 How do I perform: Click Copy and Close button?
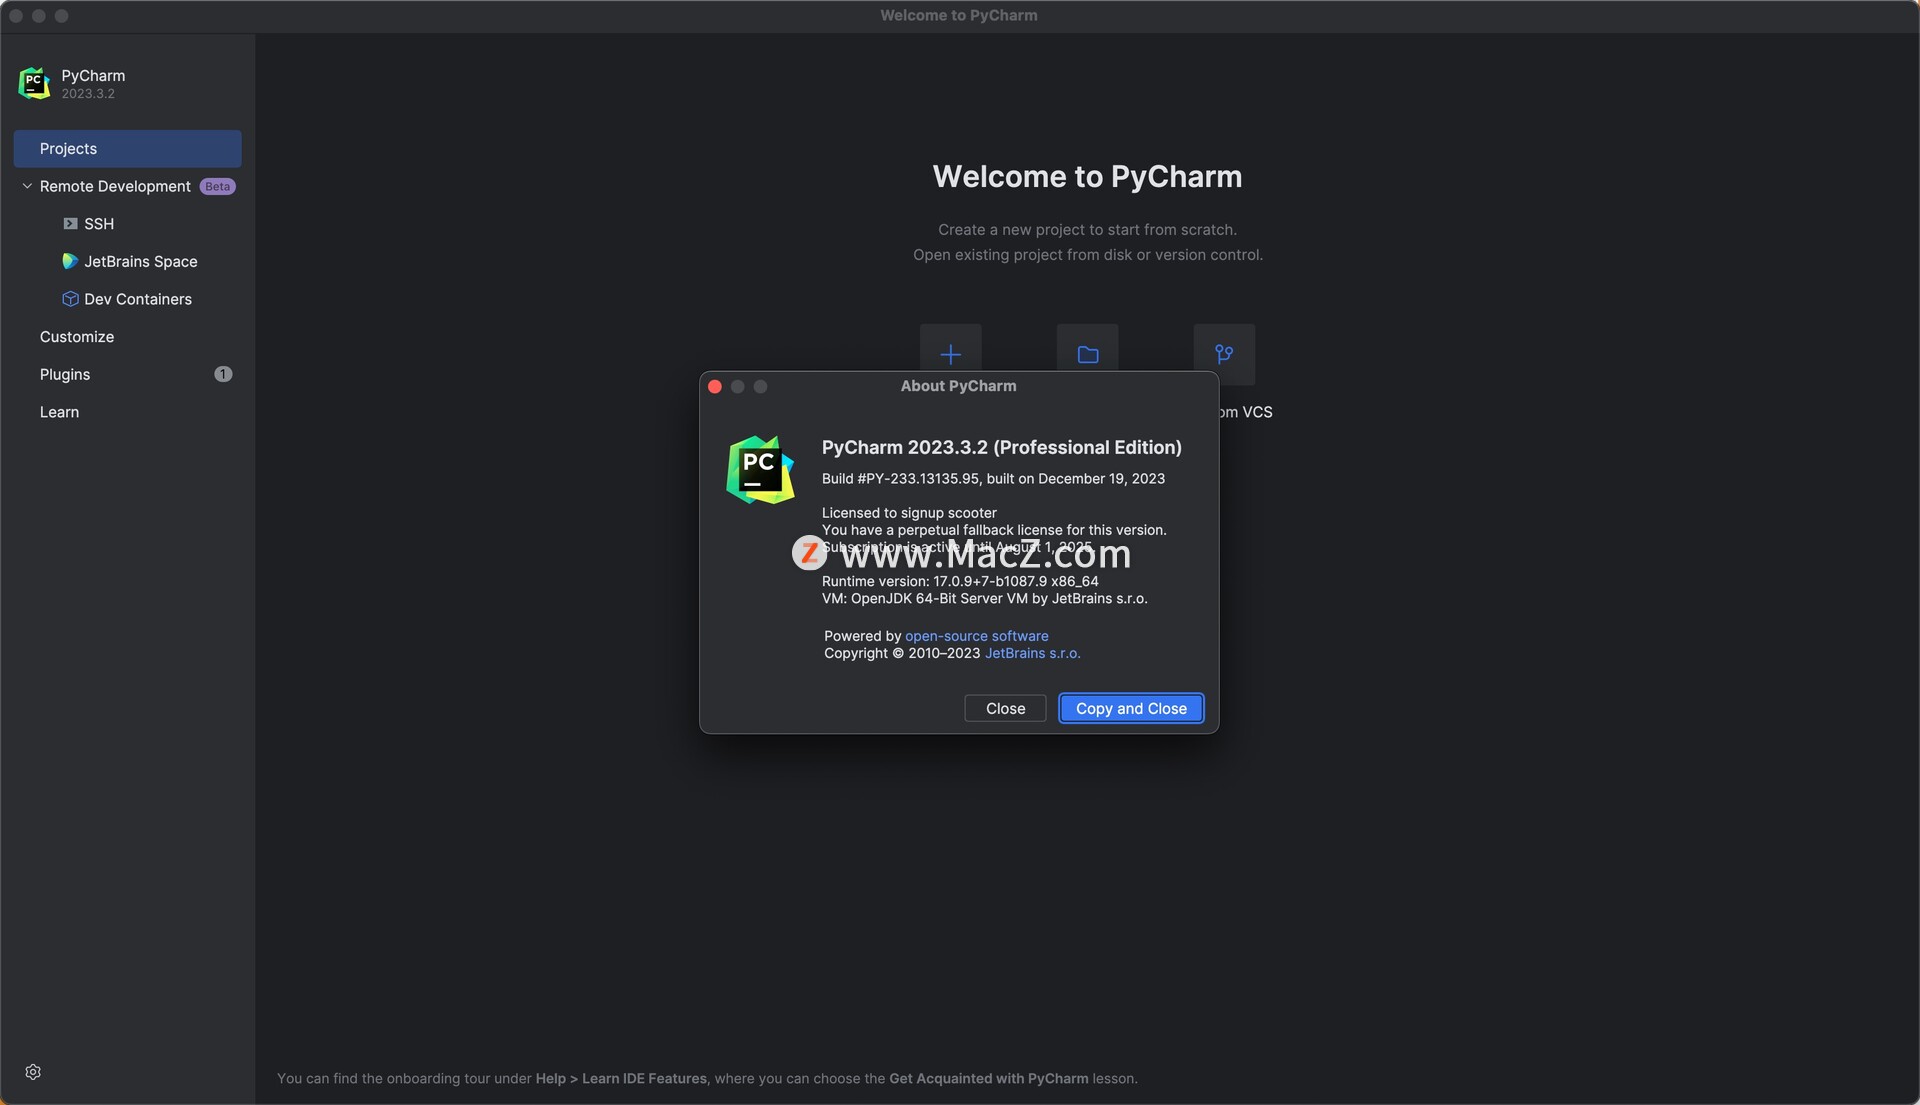[1131, 708]
